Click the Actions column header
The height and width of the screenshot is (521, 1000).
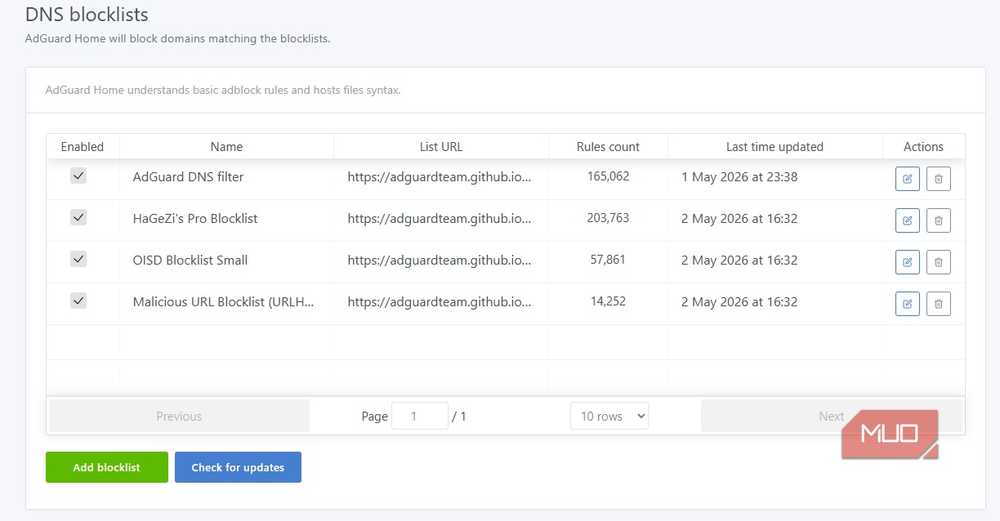coord(923,147)
